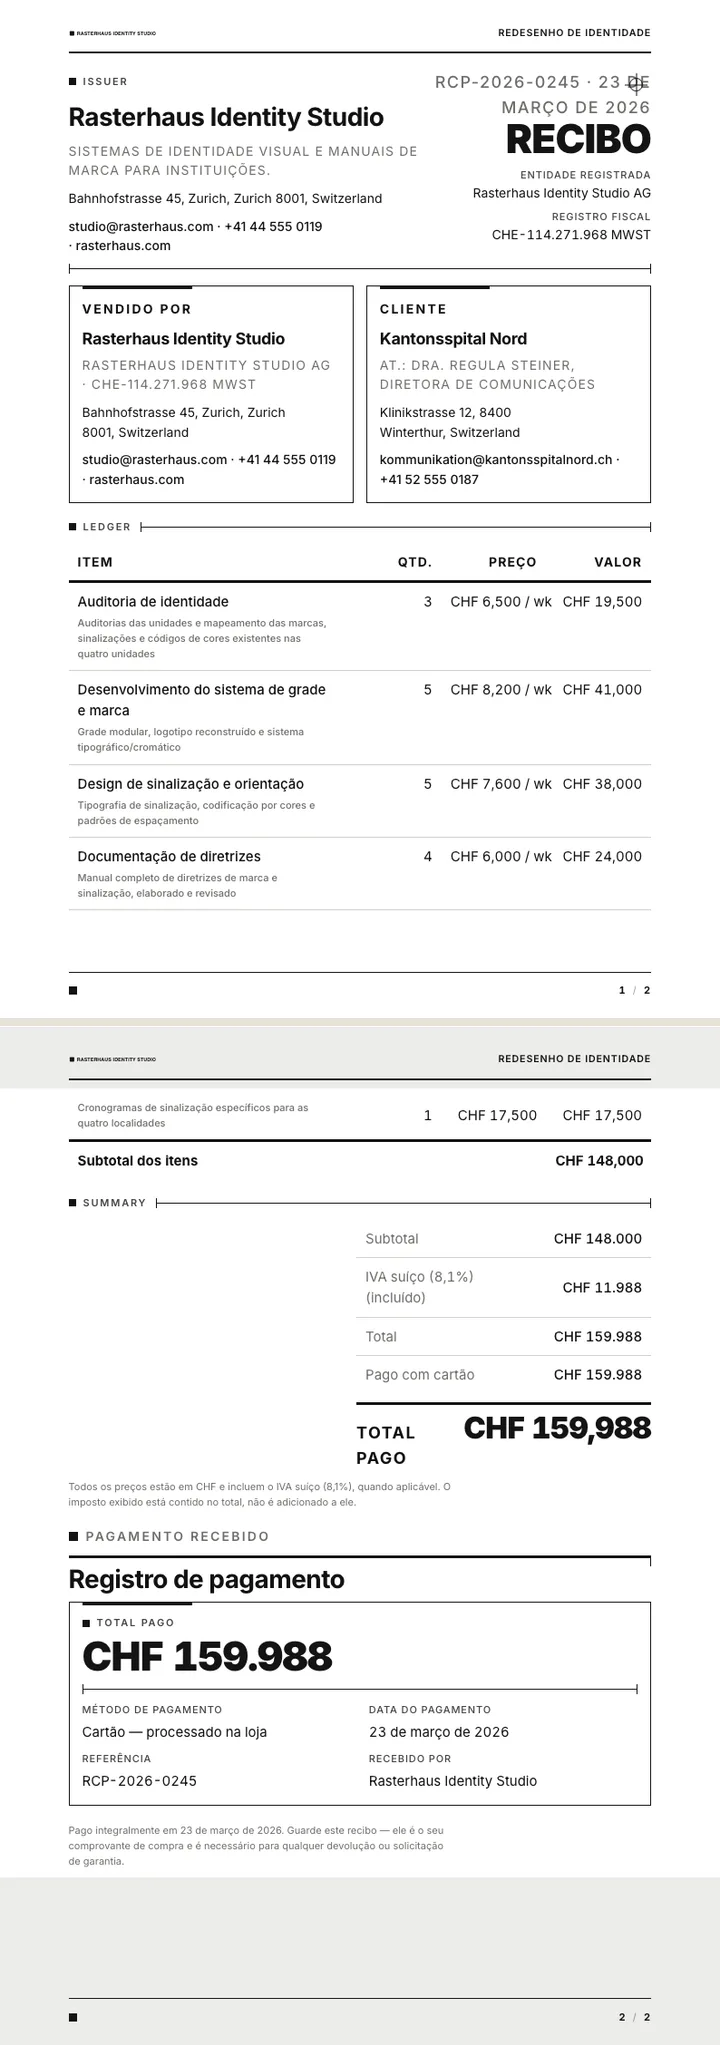Screen dimensions: 720x2045
Task: Click the crosshair registration mark icon
Action: point(636,82)
